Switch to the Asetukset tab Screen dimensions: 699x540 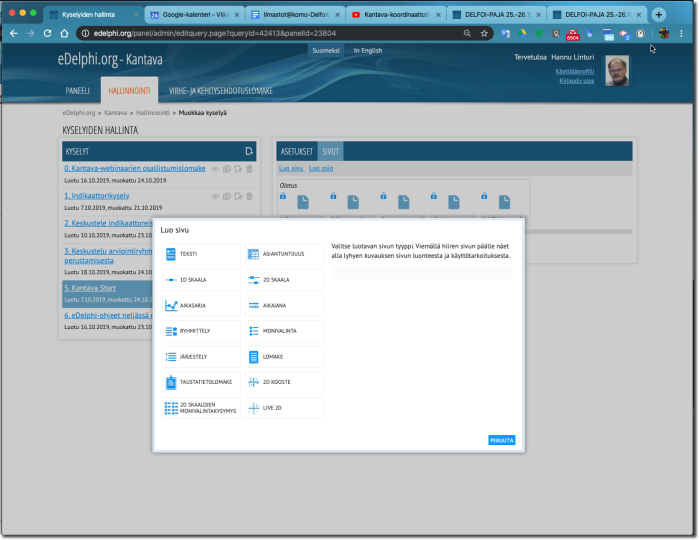point(296,151)
